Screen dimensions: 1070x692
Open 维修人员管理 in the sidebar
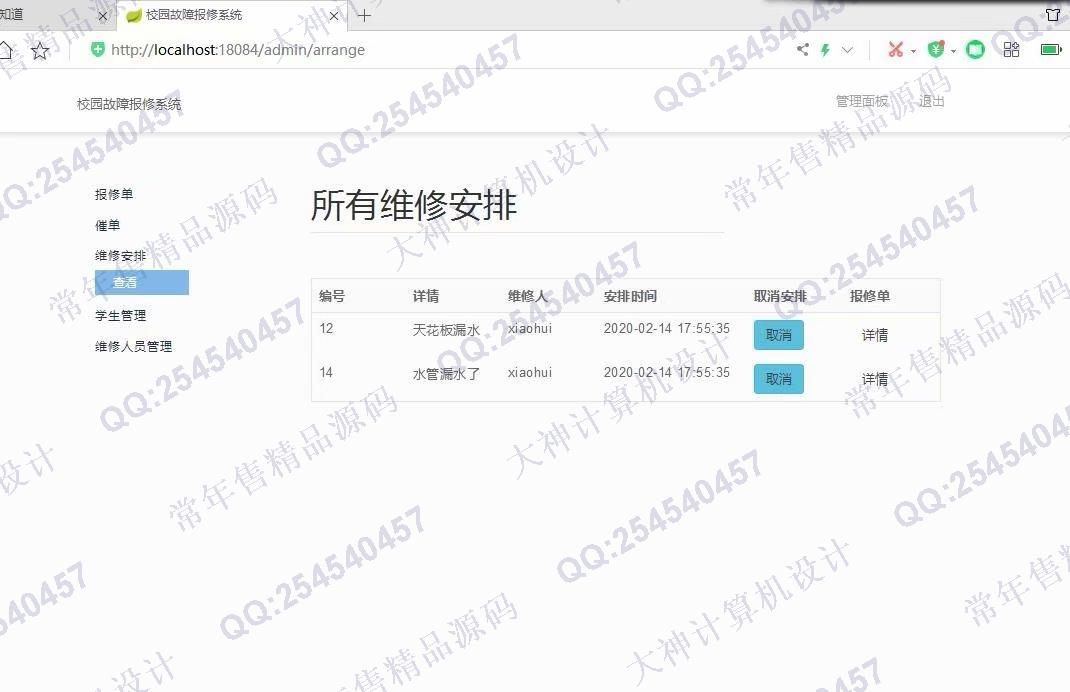[x=134, y=346]
